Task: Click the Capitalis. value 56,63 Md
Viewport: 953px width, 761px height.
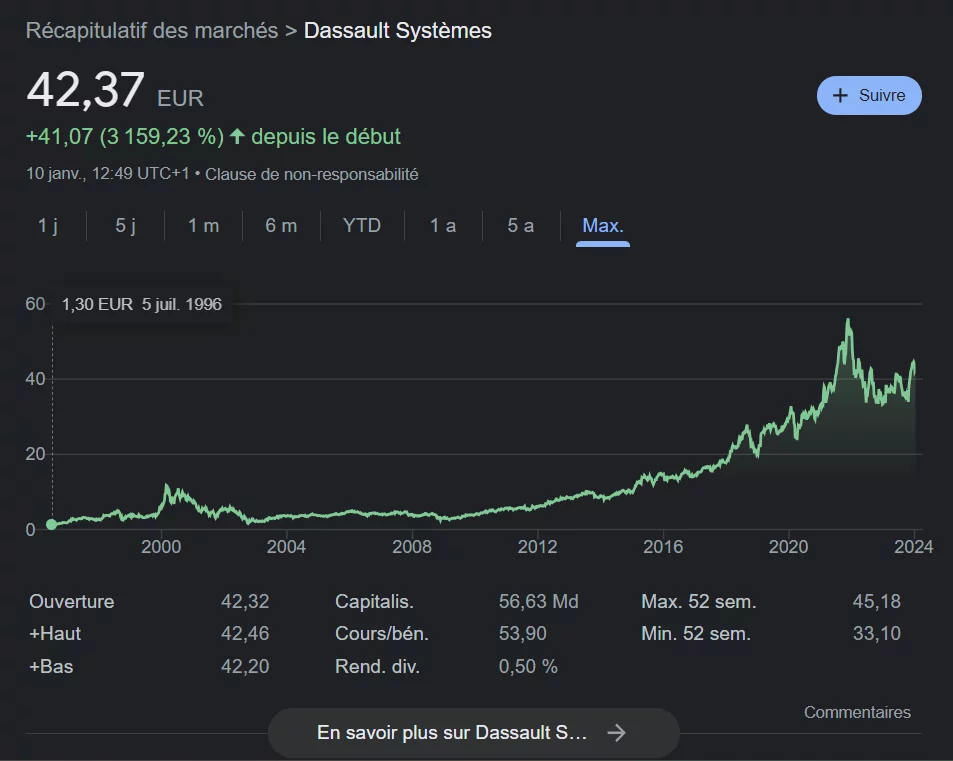Action: click(538, 601)
